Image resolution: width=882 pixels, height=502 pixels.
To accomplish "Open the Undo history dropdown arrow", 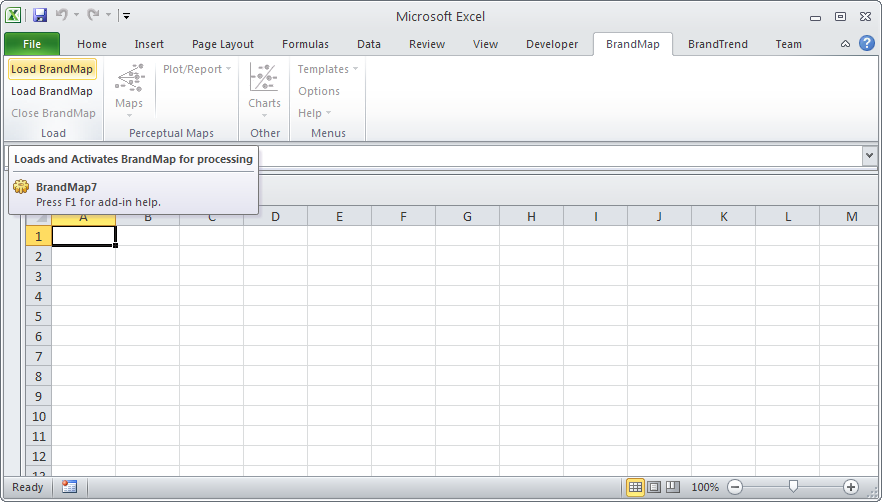I will coord(76,15).
